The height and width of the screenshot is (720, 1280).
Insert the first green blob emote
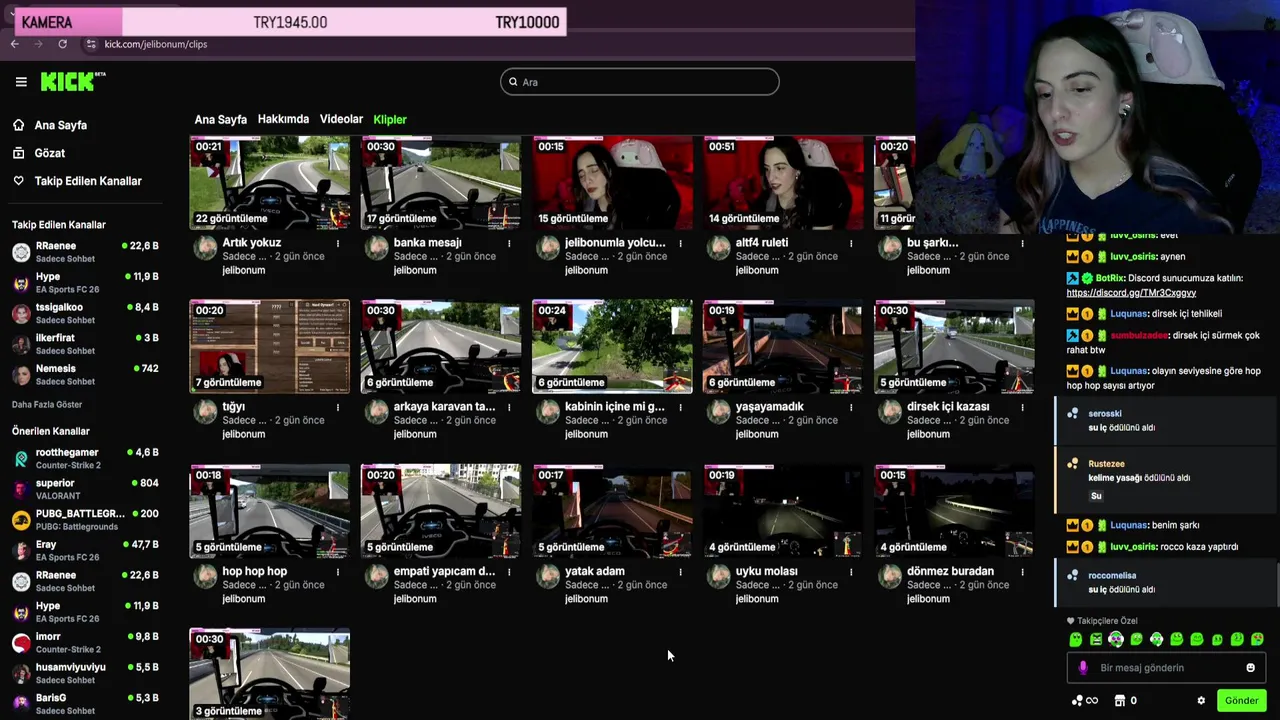point(1076,639)
